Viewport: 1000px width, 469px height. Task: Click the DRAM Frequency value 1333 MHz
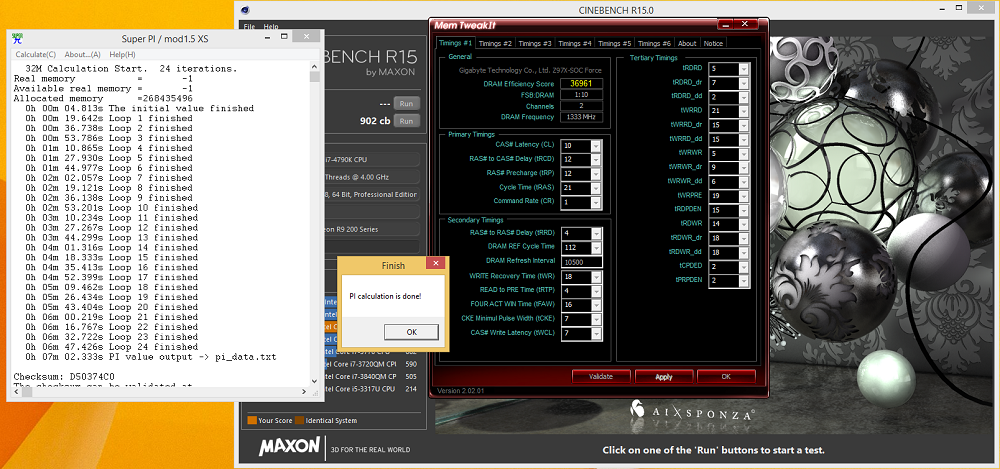click(x=581, y=117)
